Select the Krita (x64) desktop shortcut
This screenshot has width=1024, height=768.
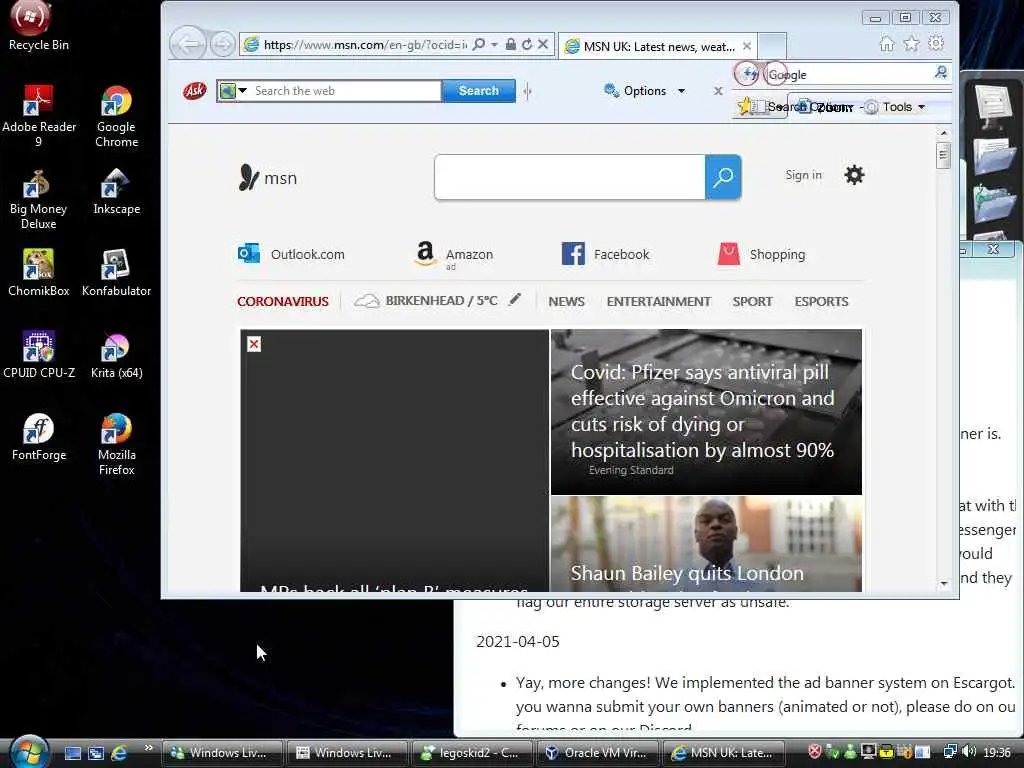(x=116, y=355)
